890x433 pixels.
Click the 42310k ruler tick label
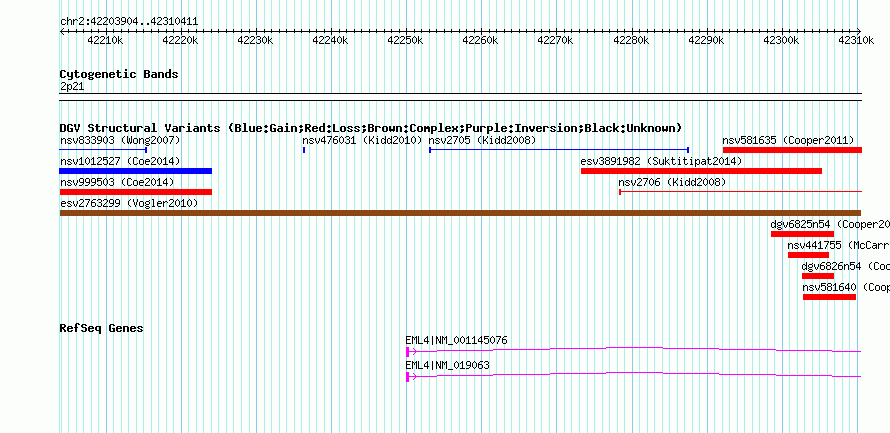tap(855, 40)
